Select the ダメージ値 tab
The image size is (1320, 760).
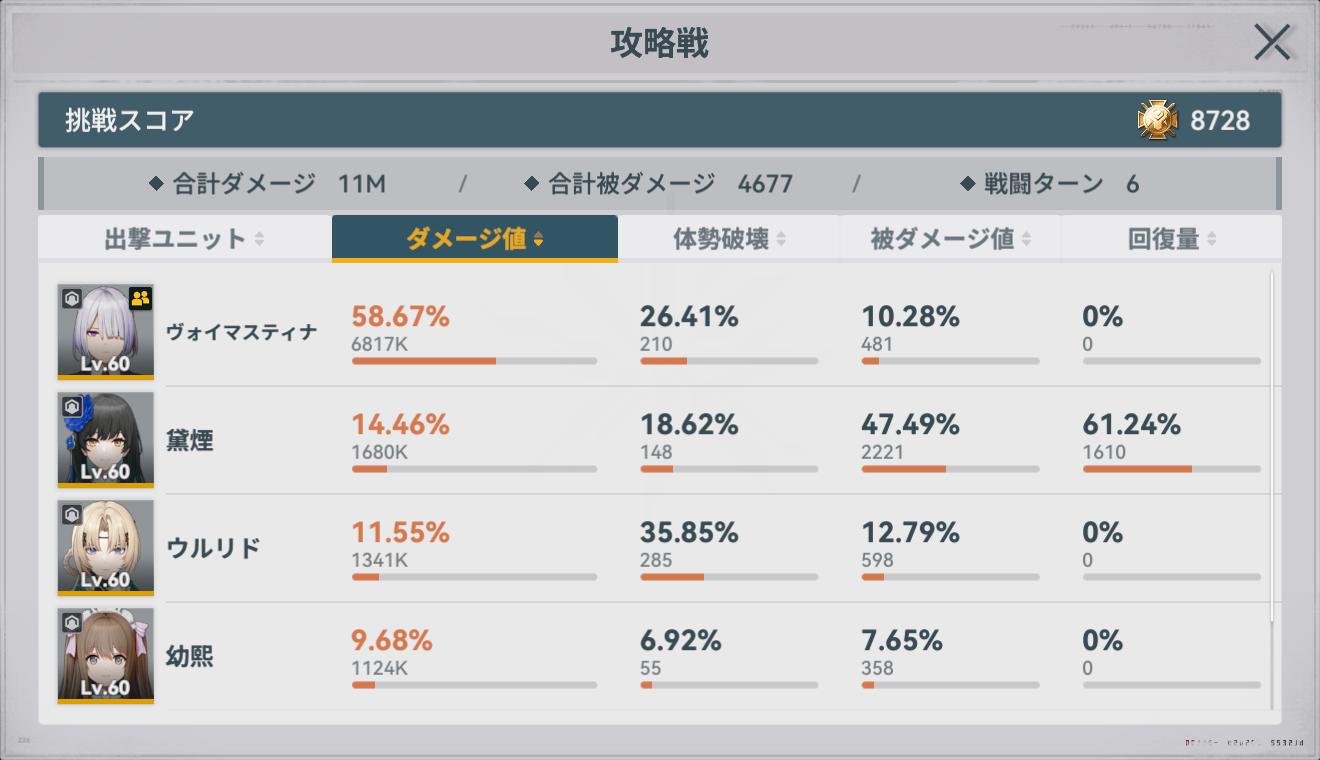(474, 239)
